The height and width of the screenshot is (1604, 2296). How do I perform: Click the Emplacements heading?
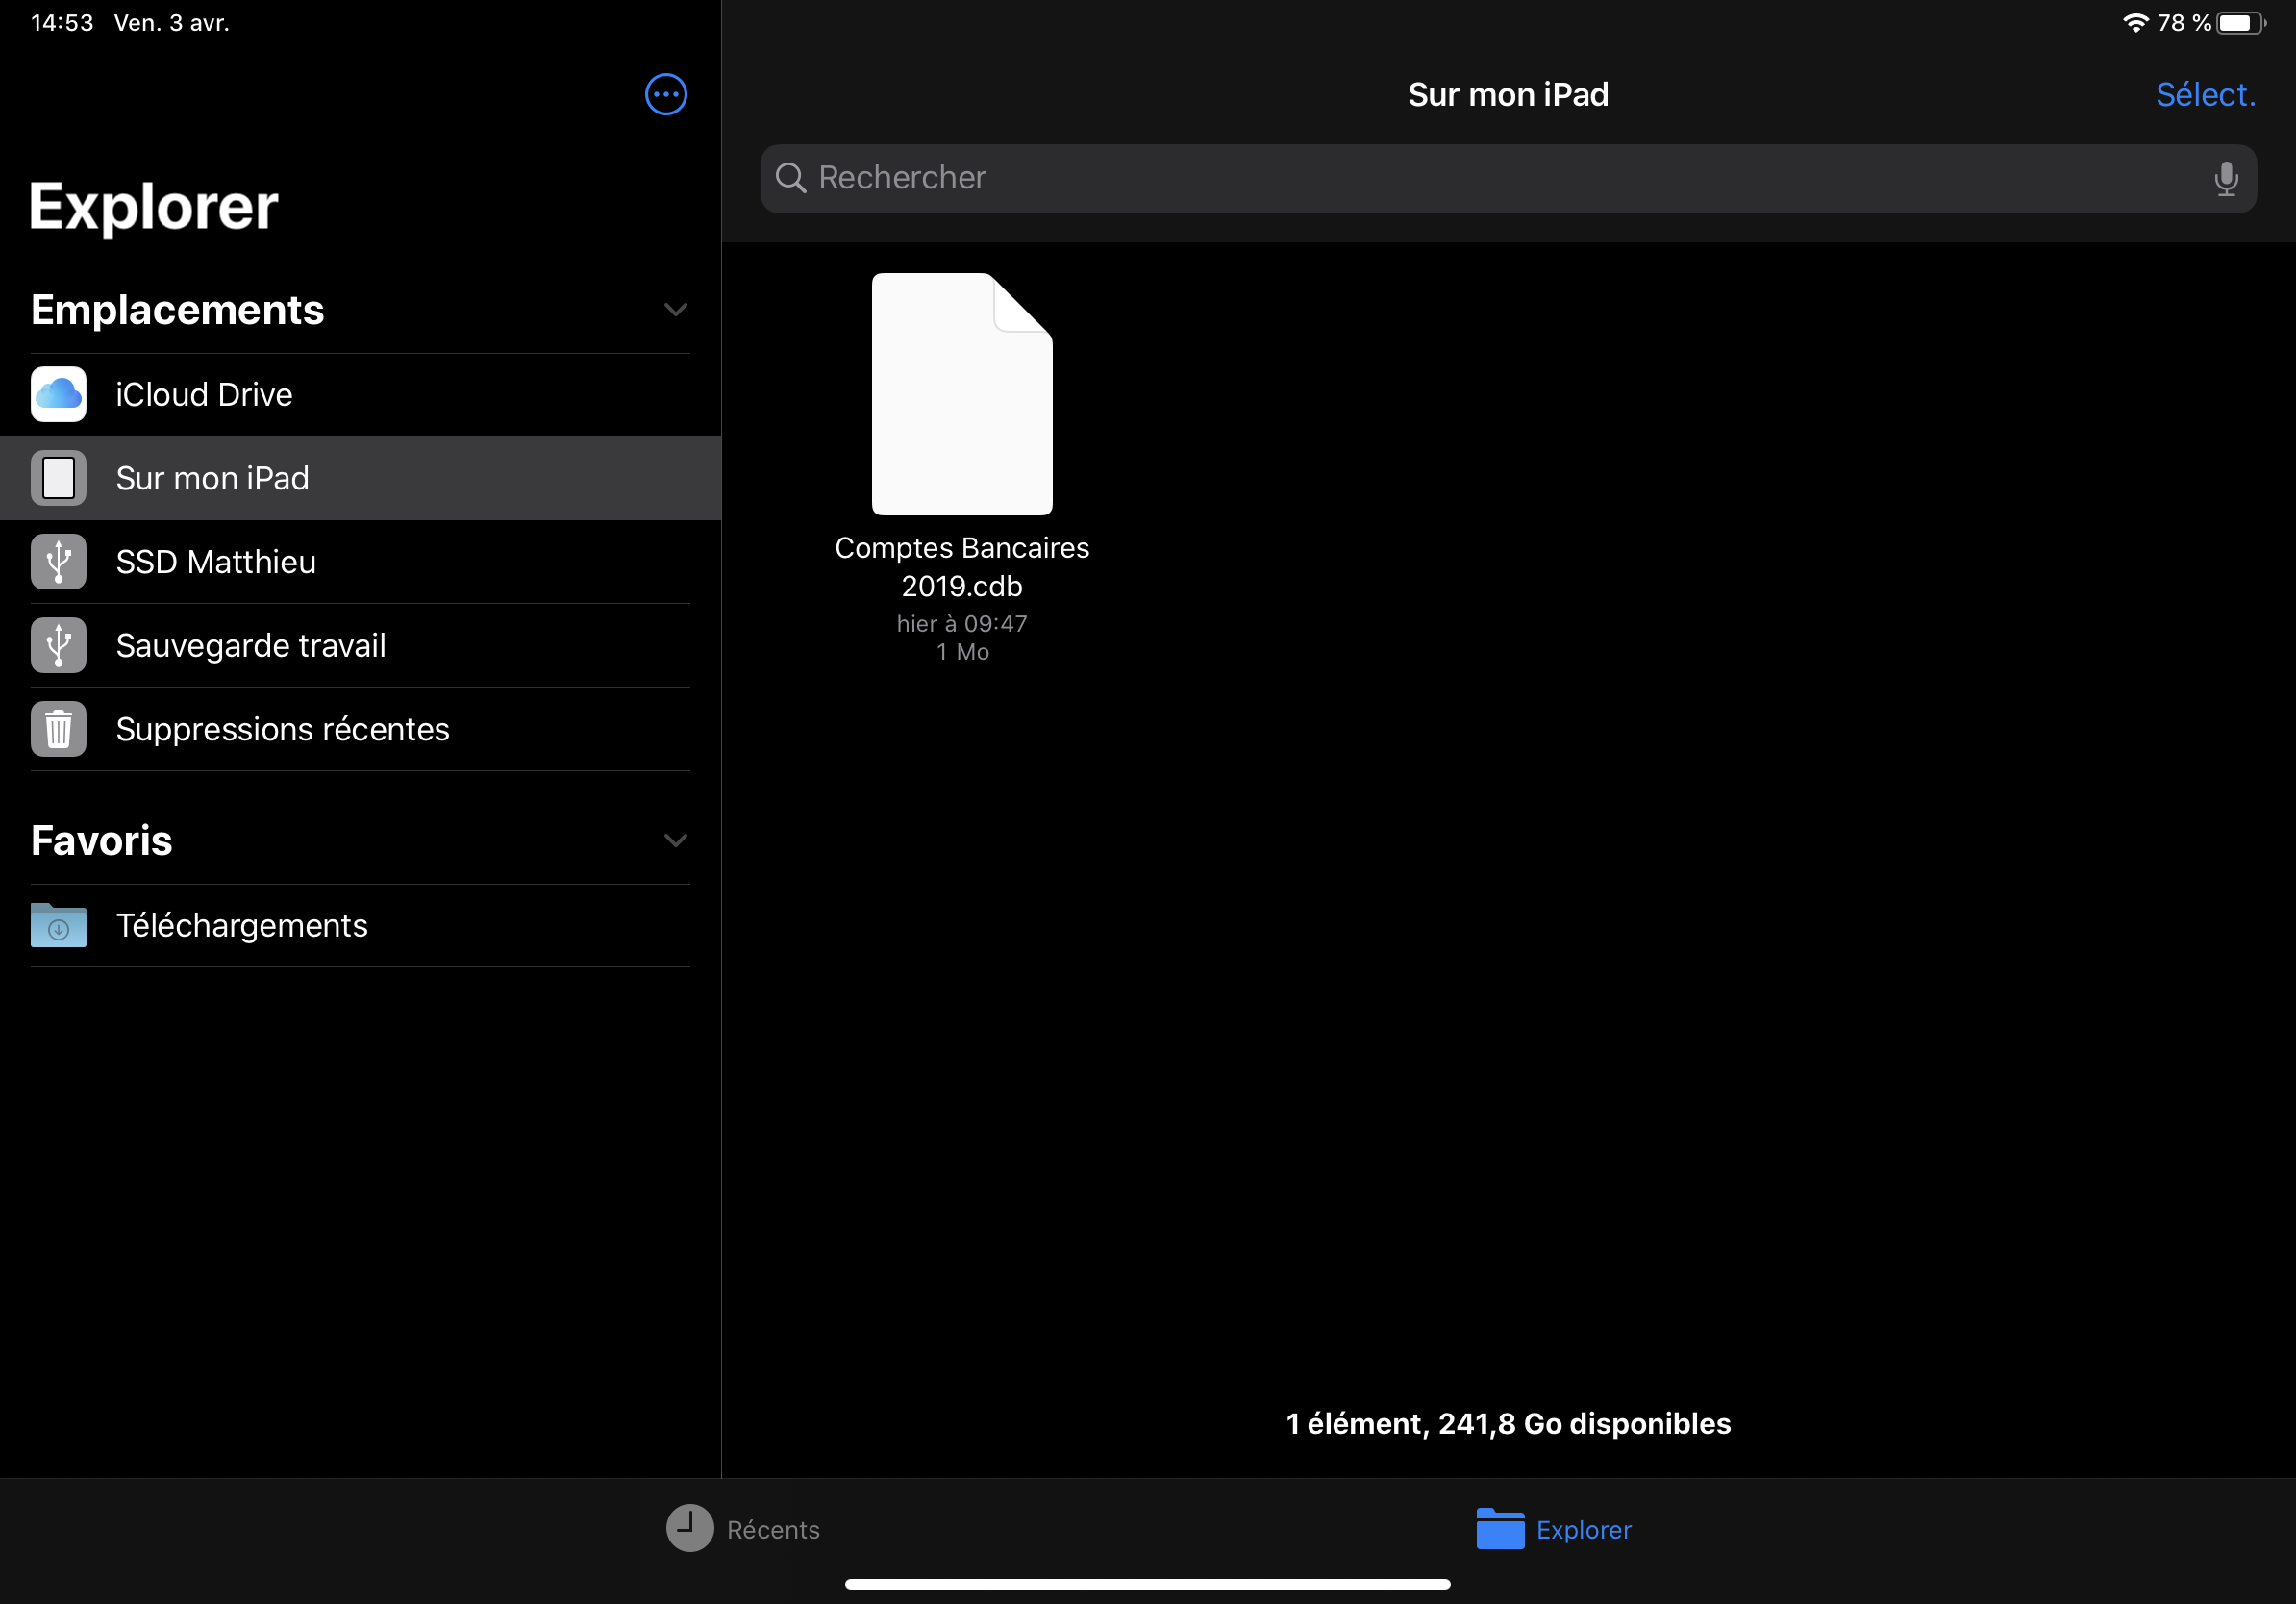tap(177, 310)
